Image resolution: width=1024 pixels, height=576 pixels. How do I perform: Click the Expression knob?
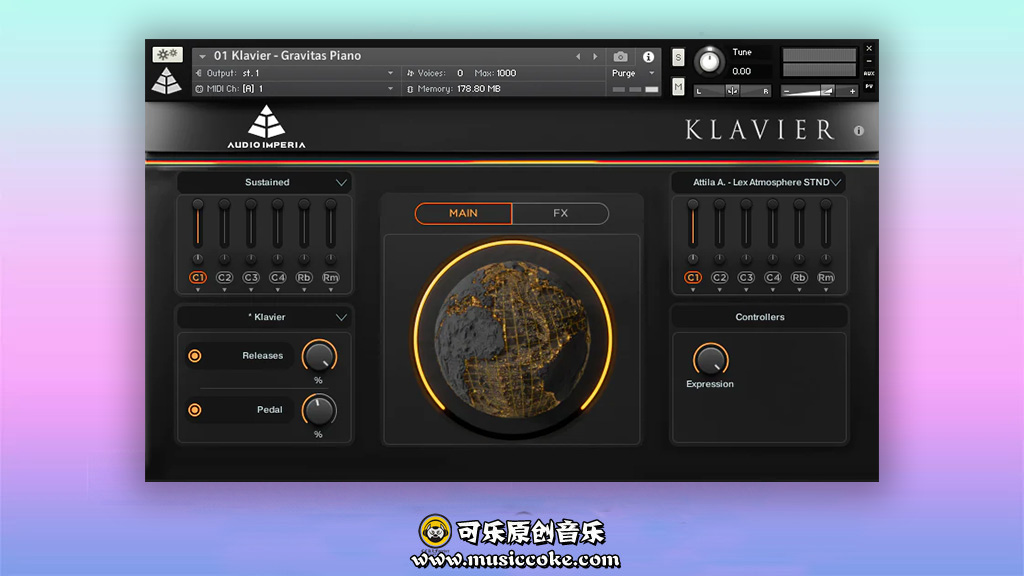pos(710,359)
